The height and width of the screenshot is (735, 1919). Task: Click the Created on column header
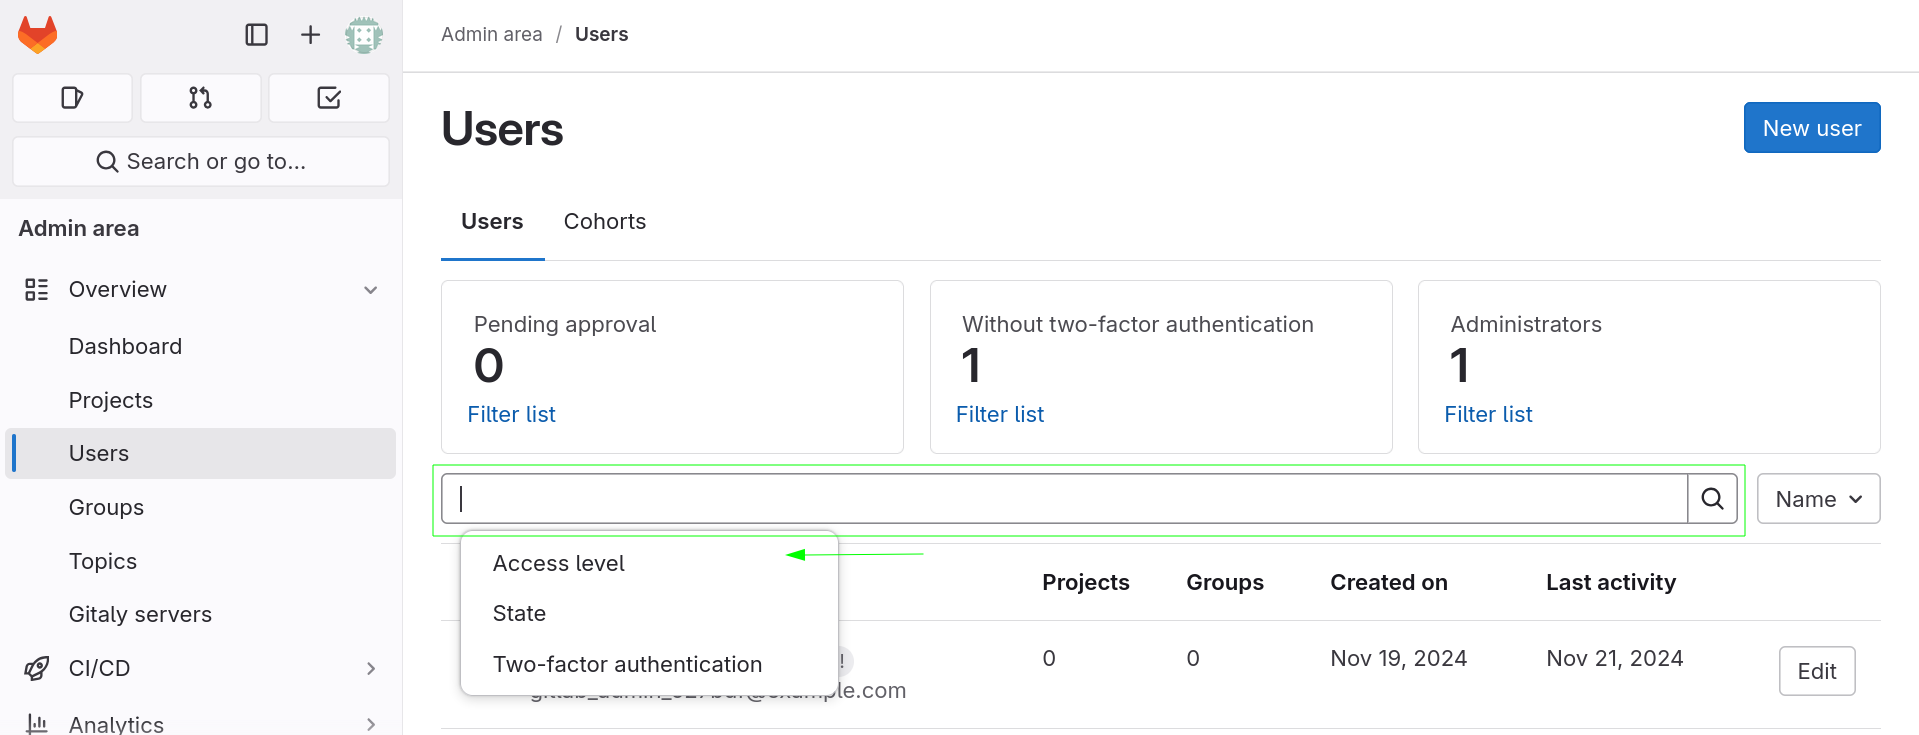(1389, 582)
